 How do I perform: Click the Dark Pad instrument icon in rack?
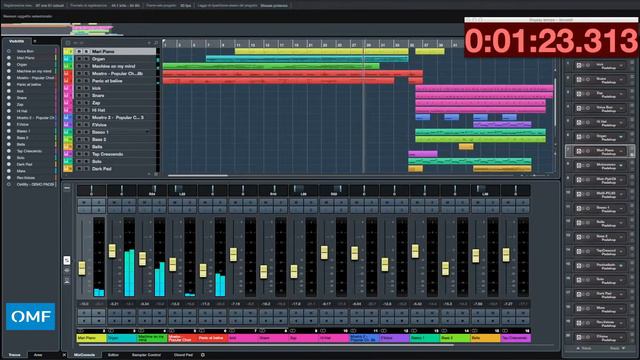point(579,294)
